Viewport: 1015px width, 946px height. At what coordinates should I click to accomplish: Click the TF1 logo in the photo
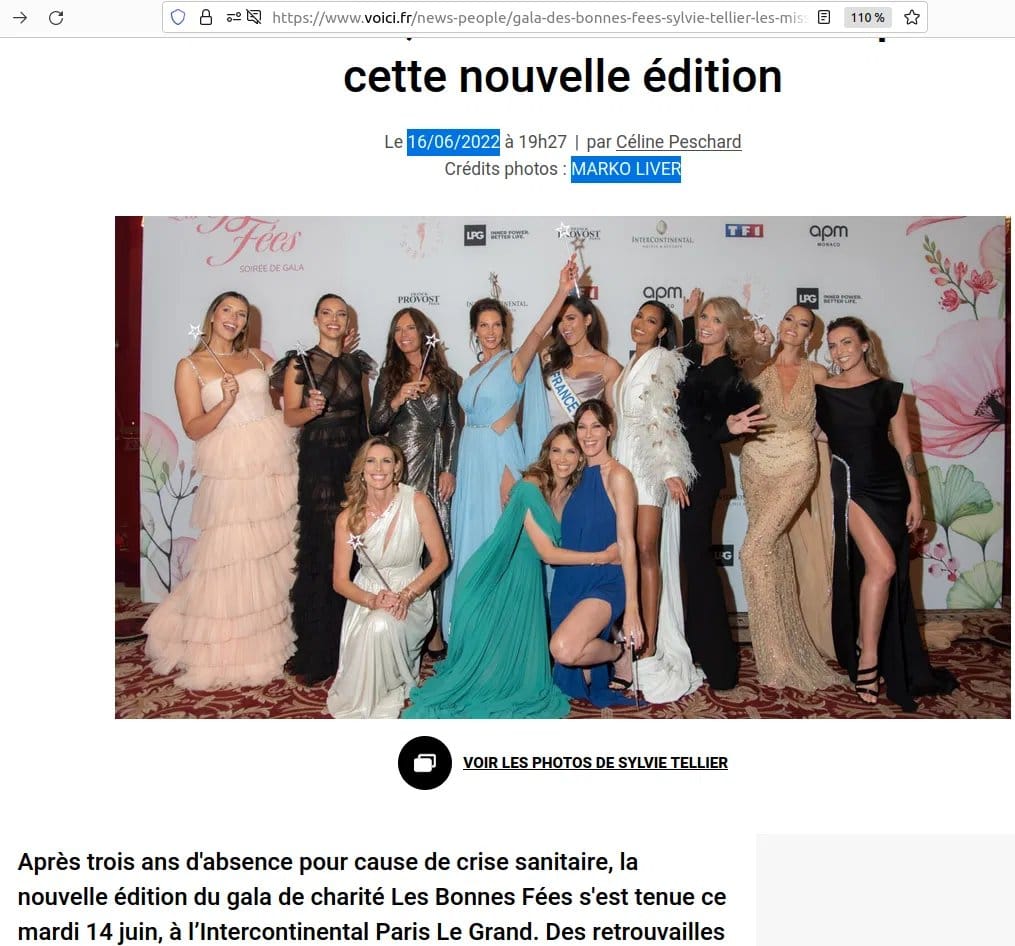[744, 231]
